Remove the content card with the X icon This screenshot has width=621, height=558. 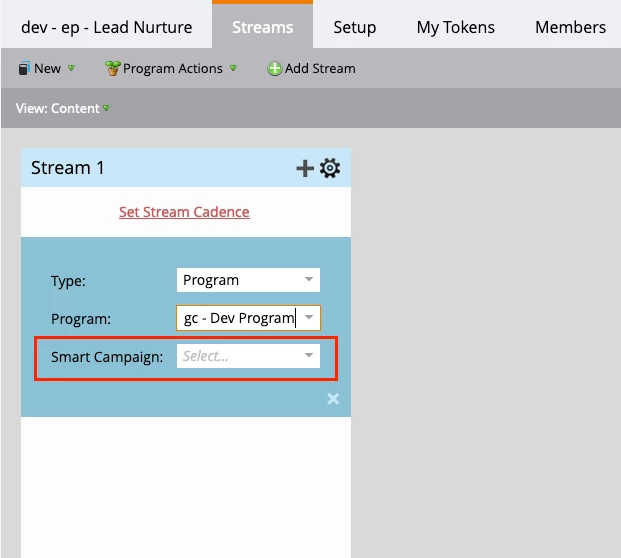(x=333, y=398)
